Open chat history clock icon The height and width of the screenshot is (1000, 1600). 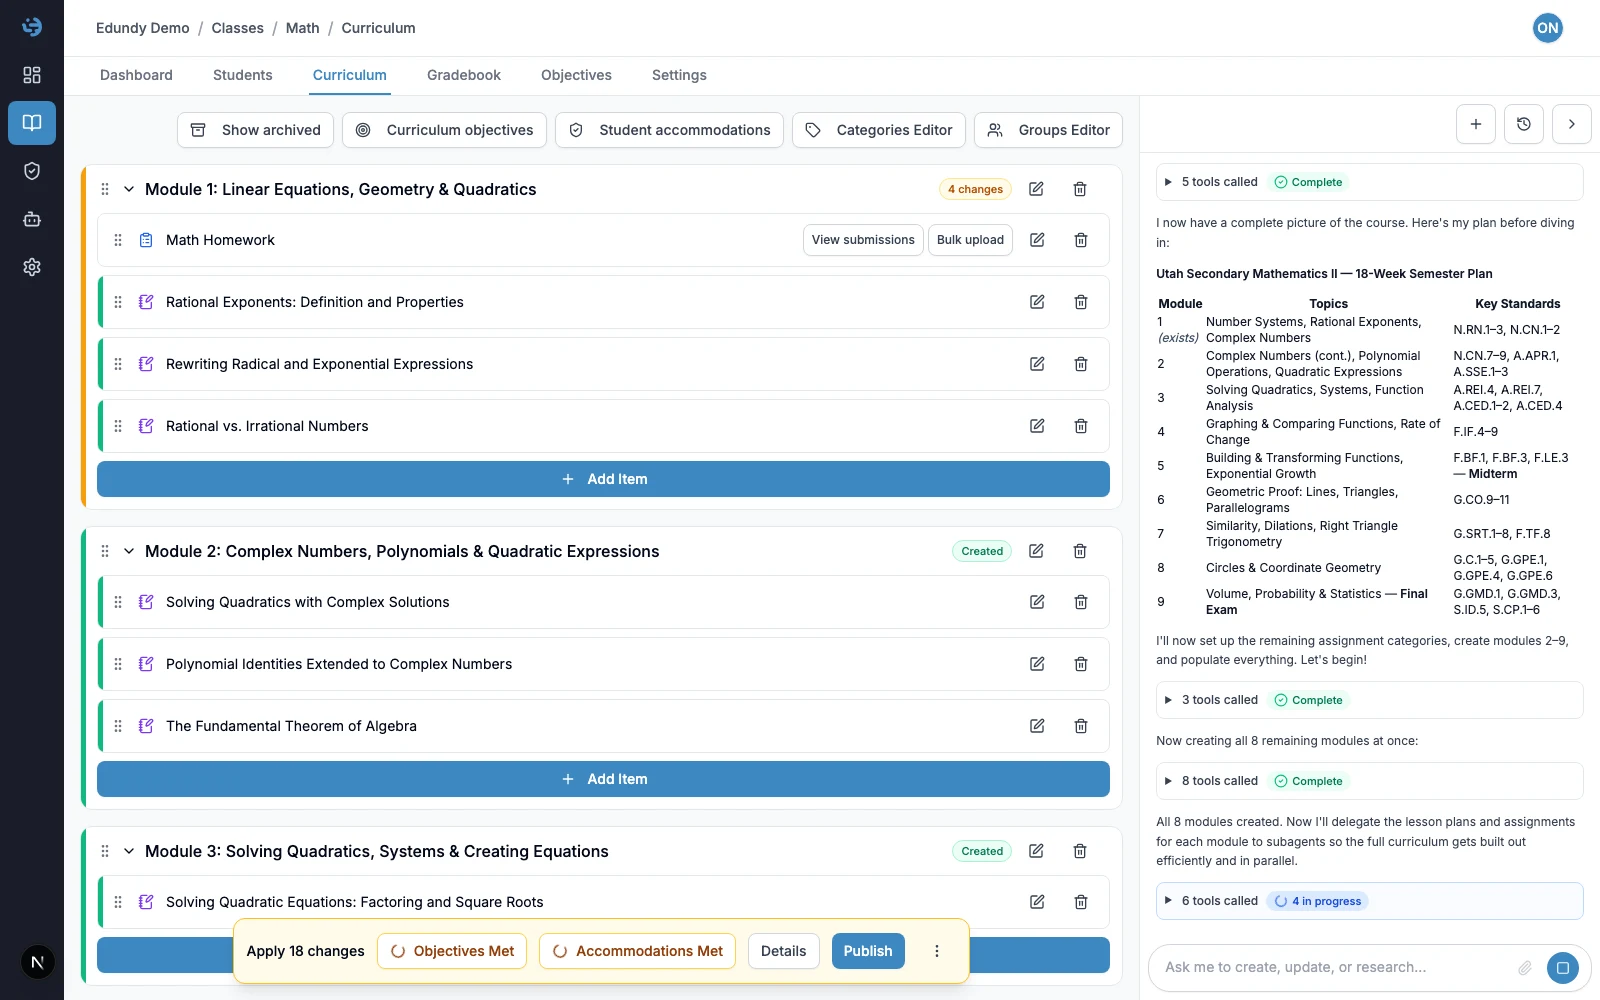pyautogui.click(x=1523, y=124)
